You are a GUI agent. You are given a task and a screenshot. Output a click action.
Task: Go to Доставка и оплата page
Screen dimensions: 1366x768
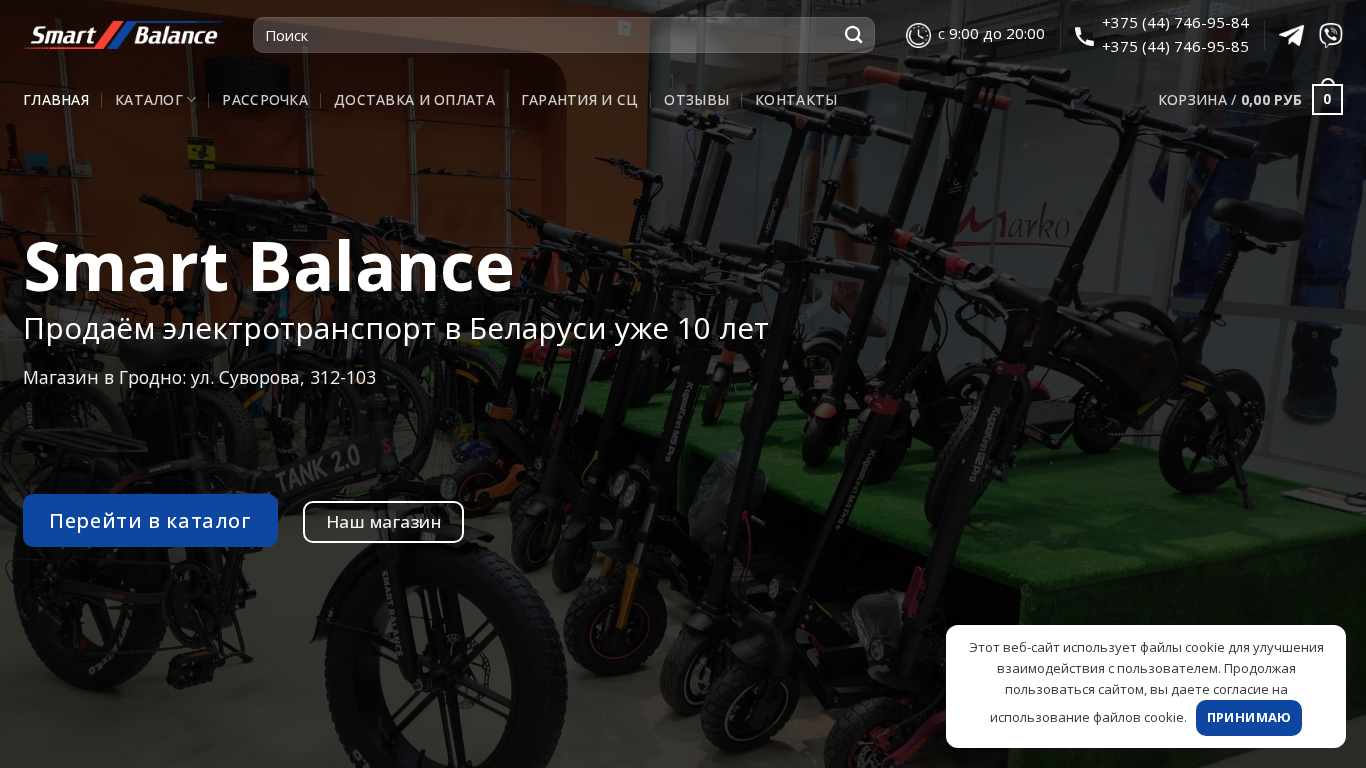(x=415, y=100)
